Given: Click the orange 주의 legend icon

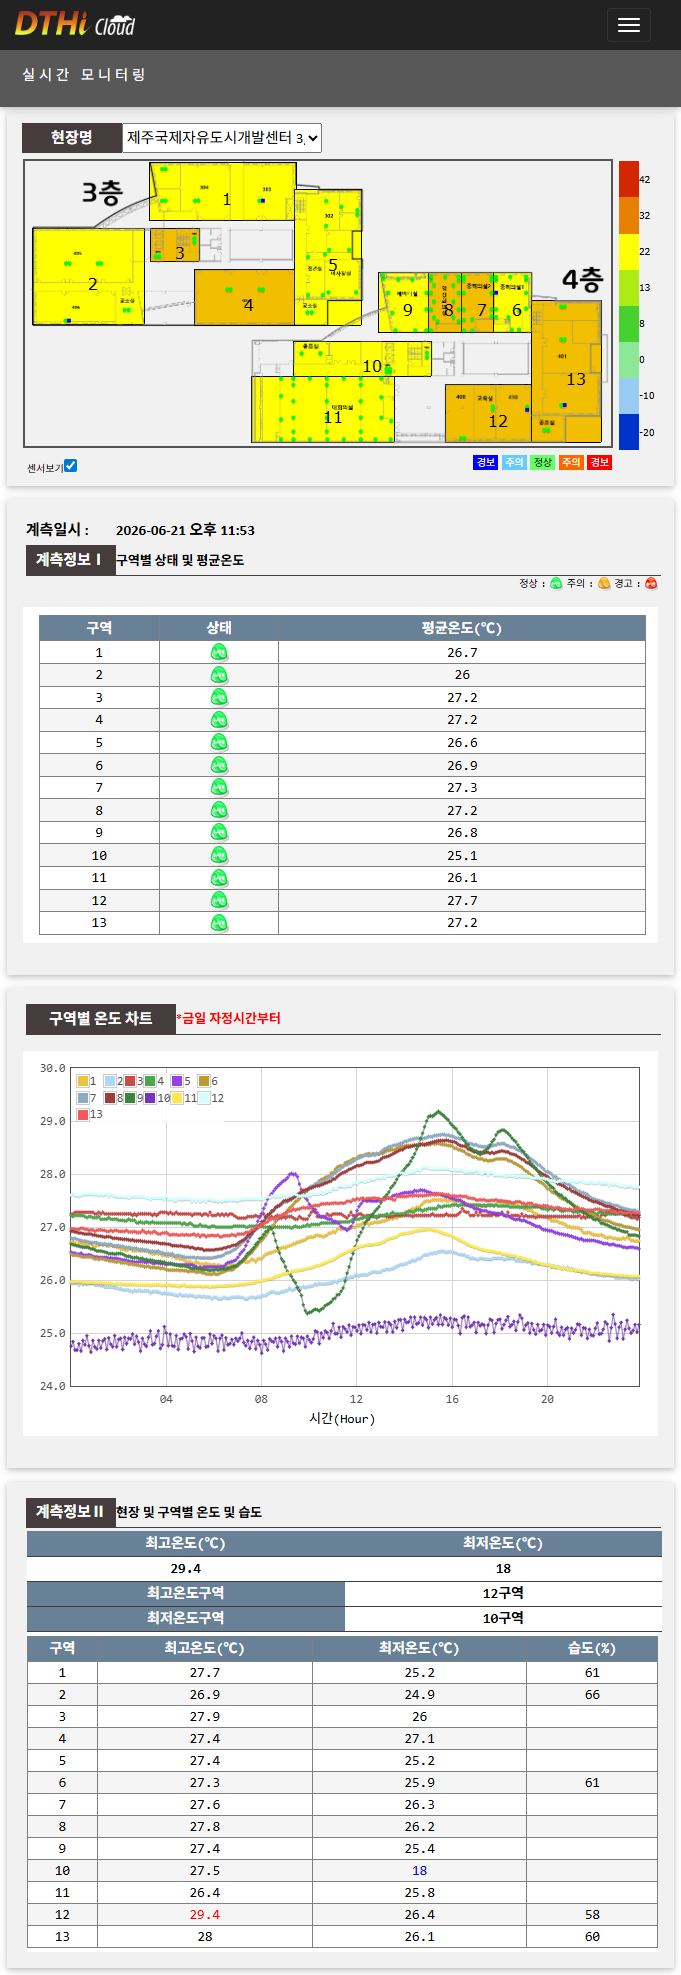Looking at the screenshot, I should pyautogui.click(x=604, y=583).
